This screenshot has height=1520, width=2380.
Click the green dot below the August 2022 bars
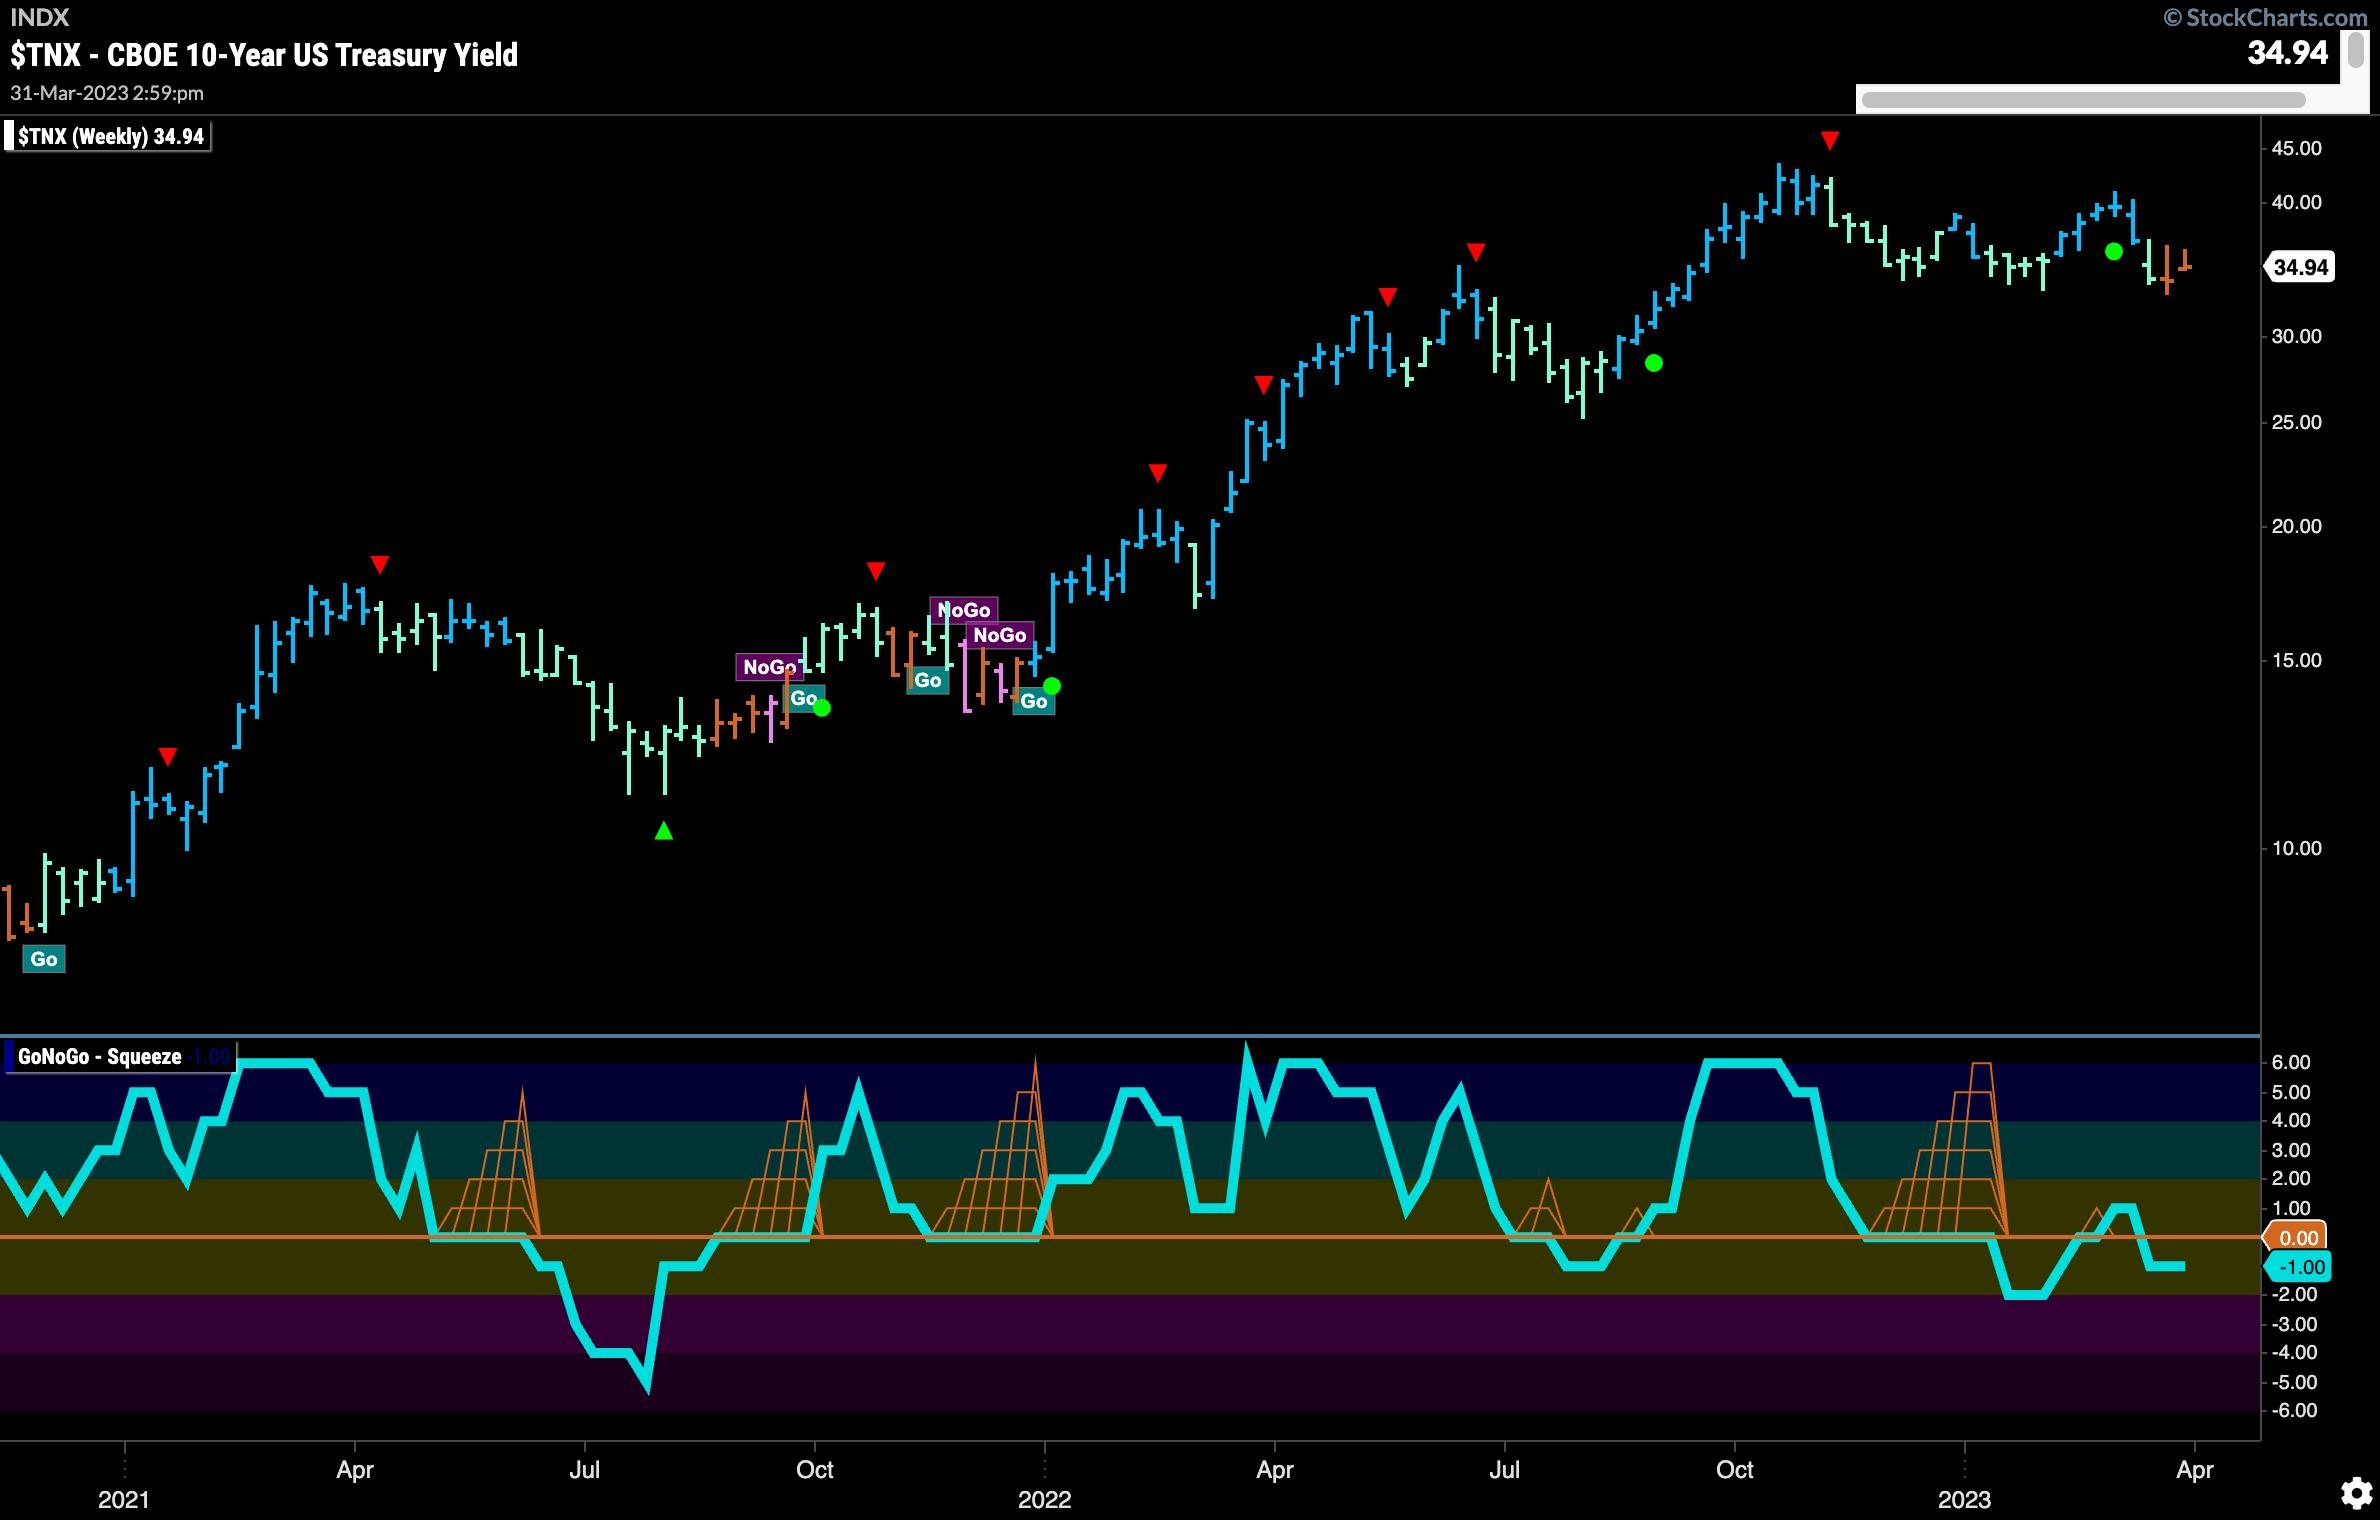1654,363
